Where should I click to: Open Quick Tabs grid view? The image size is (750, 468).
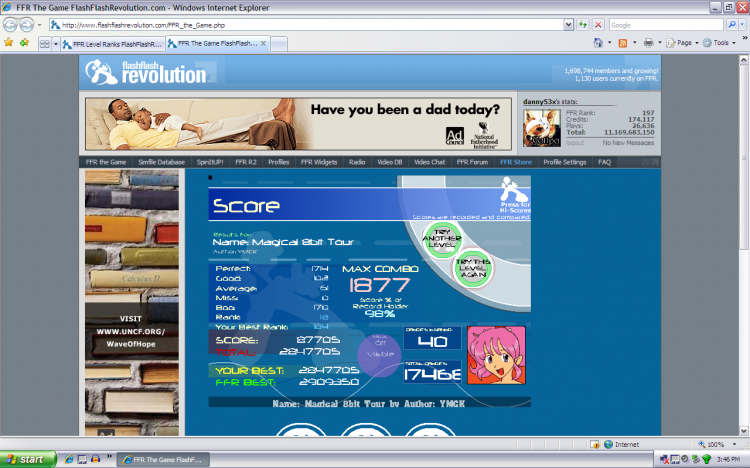point(44,44)
